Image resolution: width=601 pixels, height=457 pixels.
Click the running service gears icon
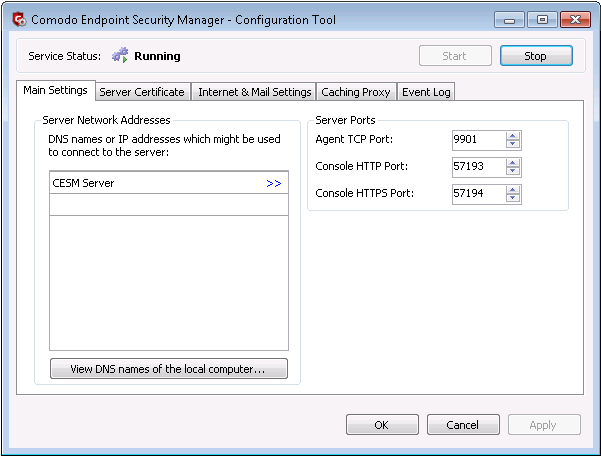tap(120, 55)
